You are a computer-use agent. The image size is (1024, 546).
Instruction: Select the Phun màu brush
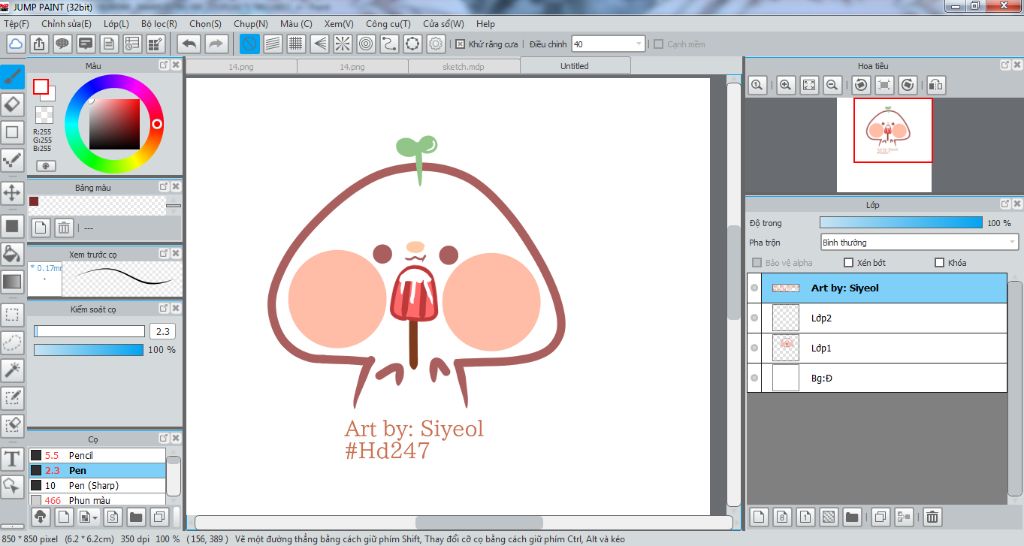97,500
